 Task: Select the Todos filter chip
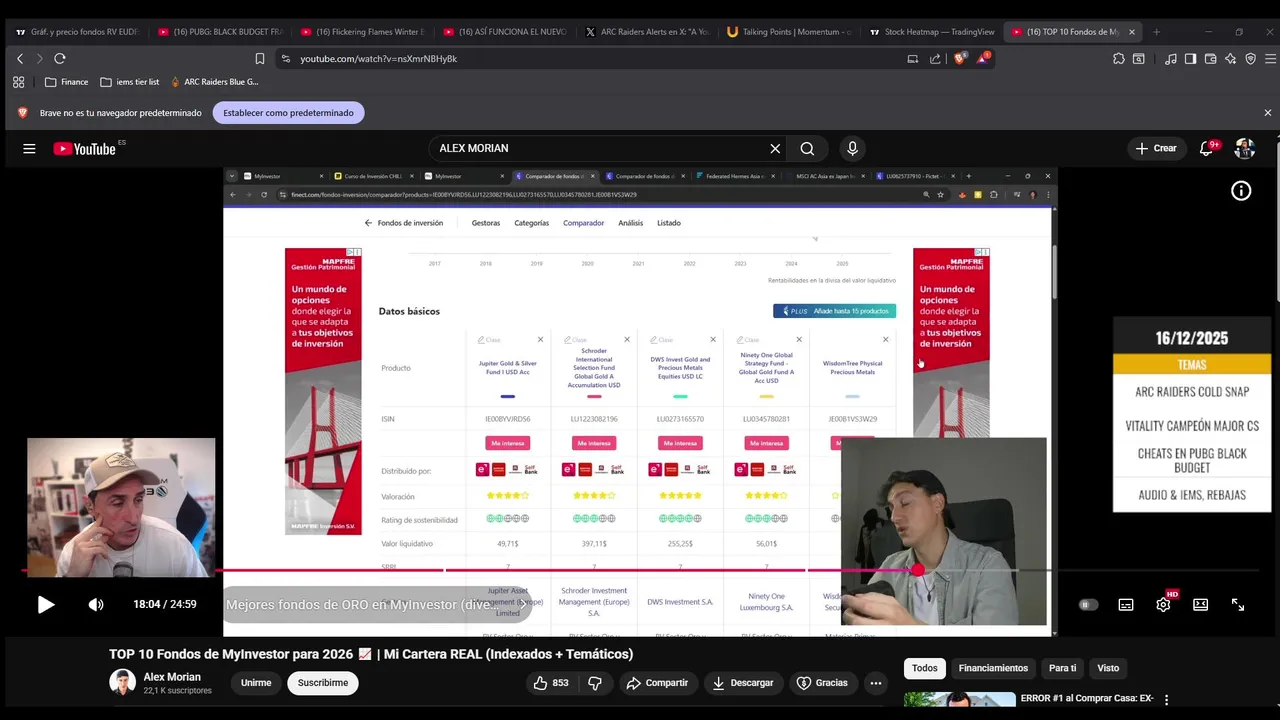[x=925, y=668]
